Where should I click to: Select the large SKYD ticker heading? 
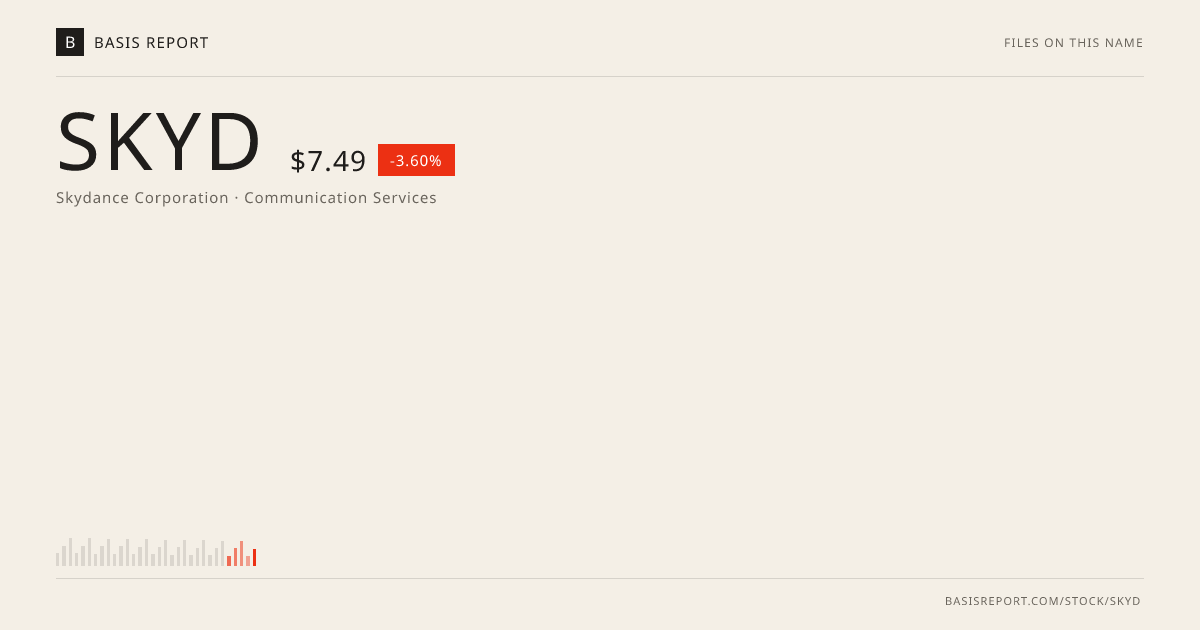click(159, 142)
